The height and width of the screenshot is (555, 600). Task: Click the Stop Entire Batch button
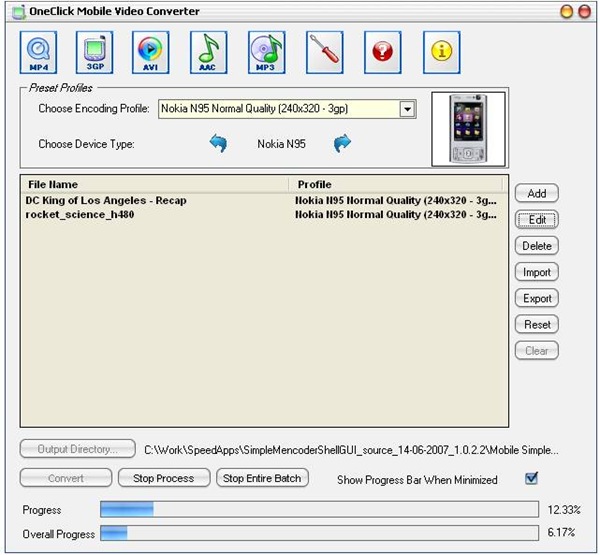tap(262, 478)
